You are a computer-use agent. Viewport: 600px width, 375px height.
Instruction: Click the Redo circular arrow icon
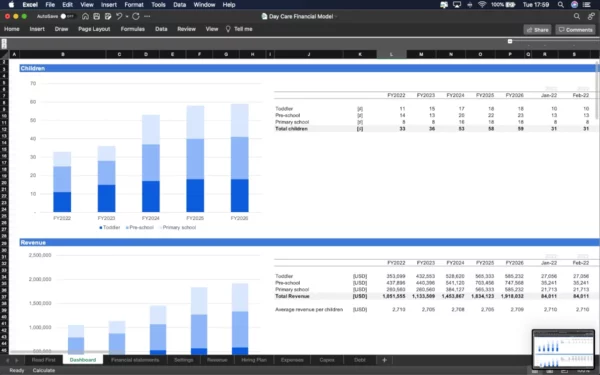(x=136, y=16)
